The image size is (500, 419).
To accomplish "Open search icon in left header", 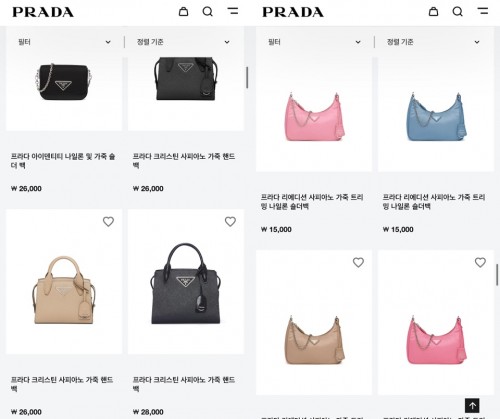I will tap(208, 12).
